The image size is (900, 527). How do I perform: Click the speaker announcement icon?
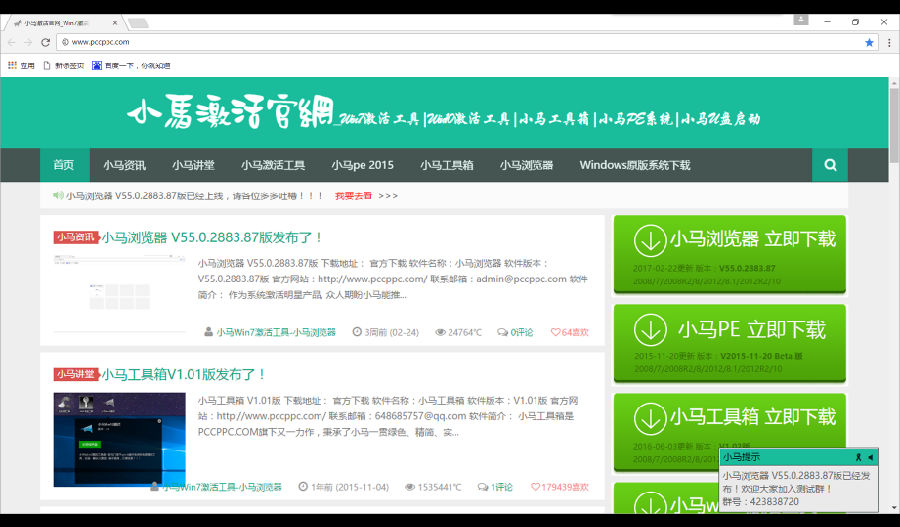point(58,195)
